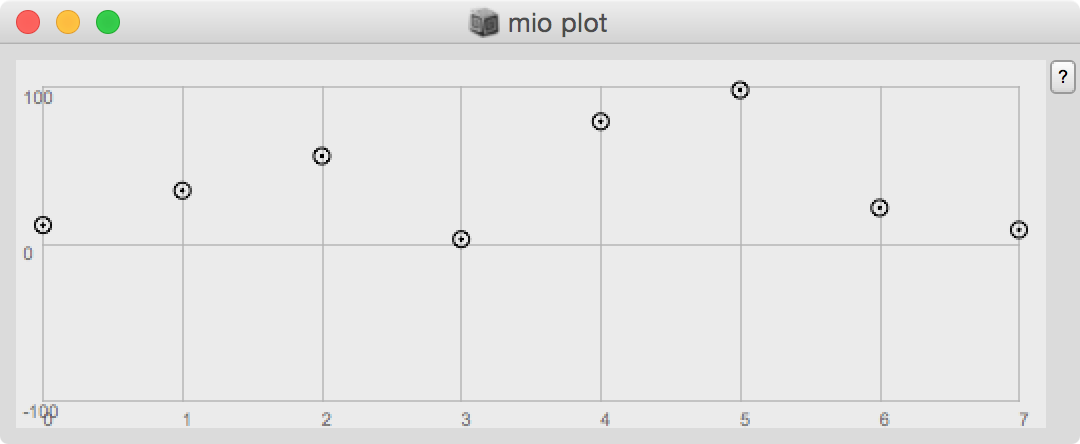
Task: Click the x-axis label 5
Action: pyautogui.click(x=745, y=419)
